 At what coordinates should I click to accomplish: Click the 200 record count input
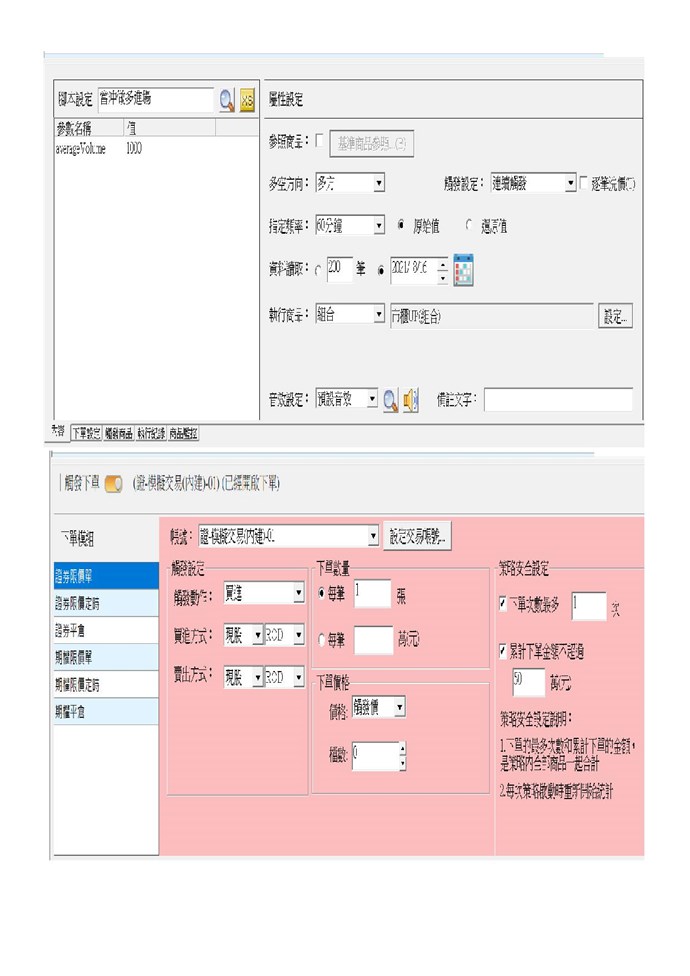(x=340, y=270)
